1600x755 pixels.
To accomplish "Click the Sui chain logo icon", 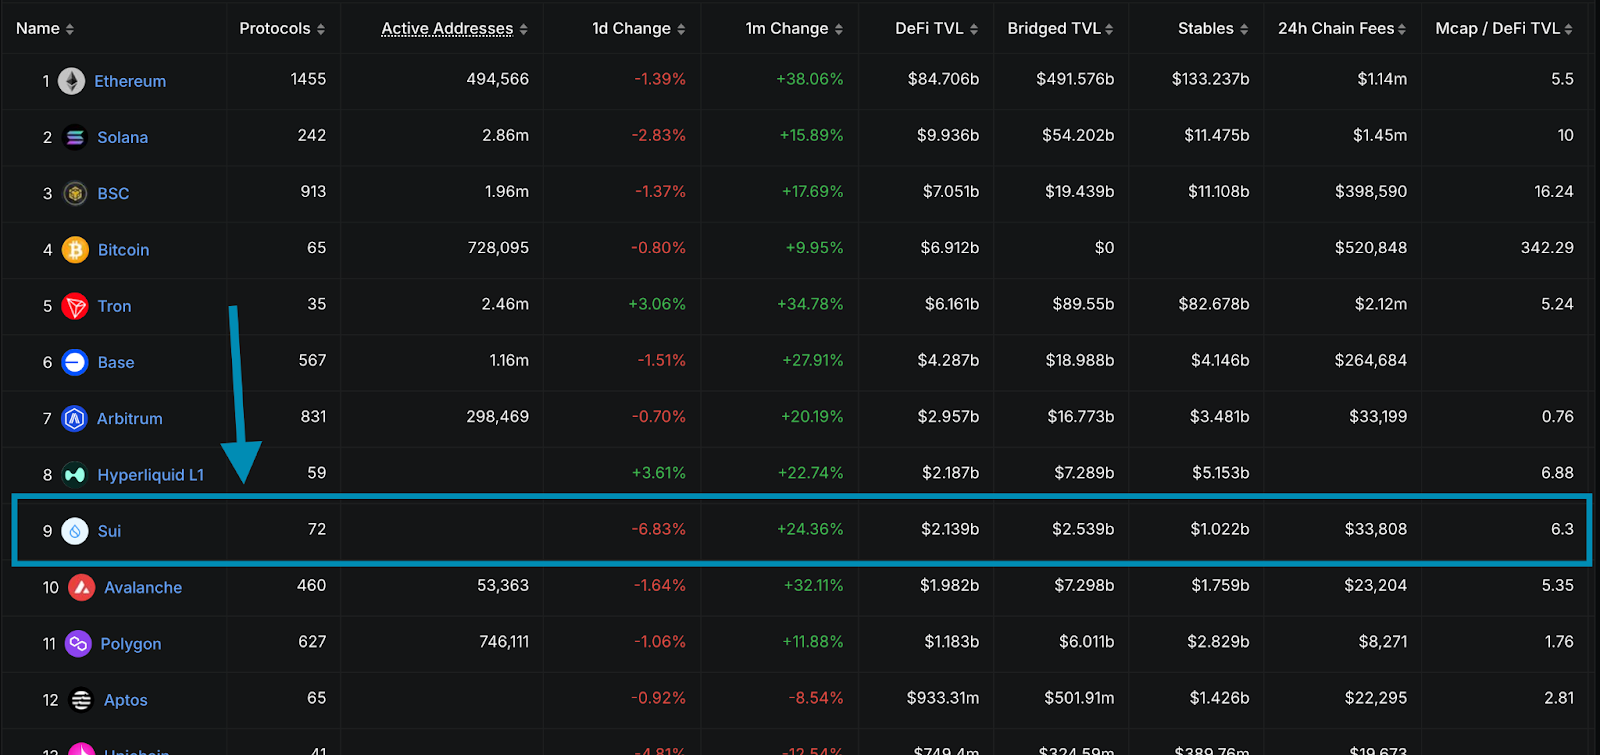I will click(x=75, y=531).
